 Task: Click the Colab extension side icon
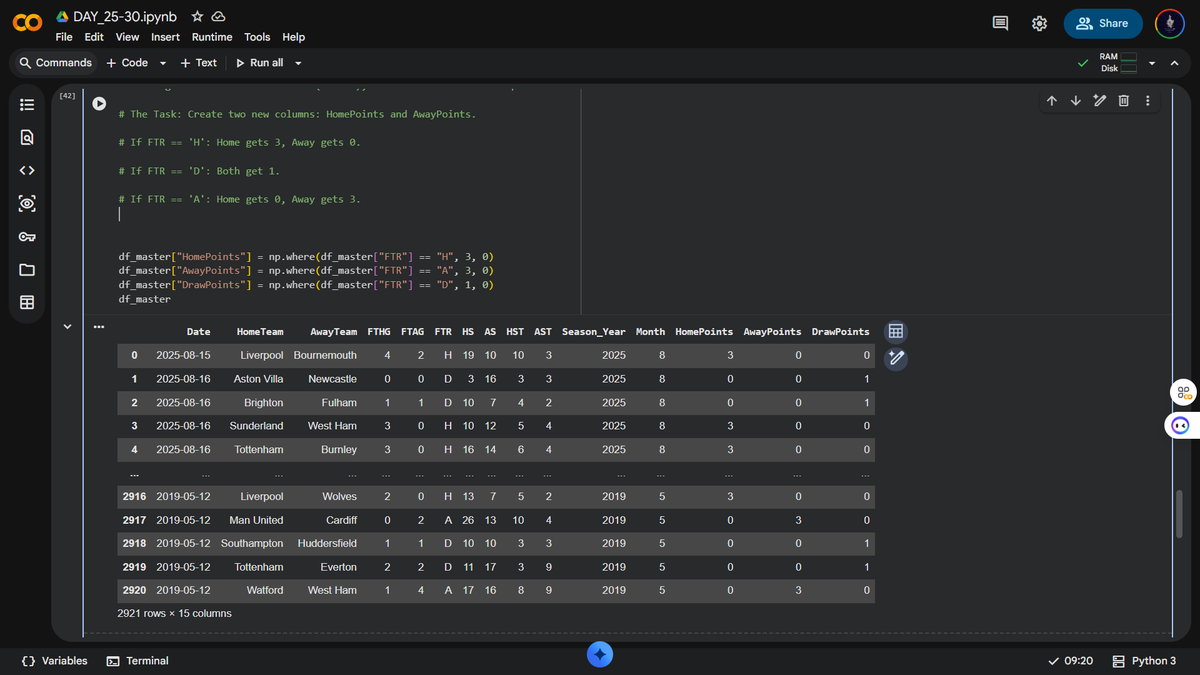click(1184, 392)
